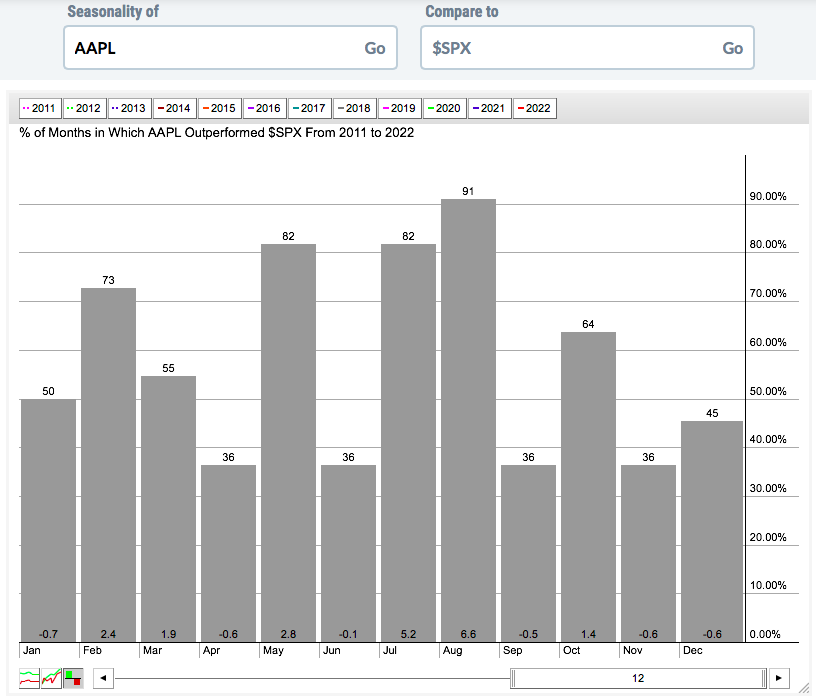
Task: Click the March bar labeled 55
Action: (169, 509)
